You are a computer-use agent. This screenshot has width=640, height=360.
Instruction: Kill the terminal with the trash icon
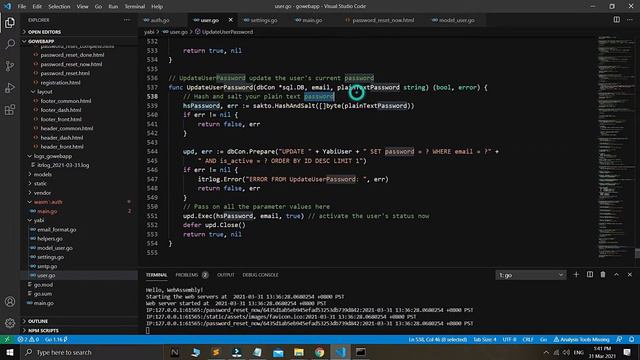point(603,275)
